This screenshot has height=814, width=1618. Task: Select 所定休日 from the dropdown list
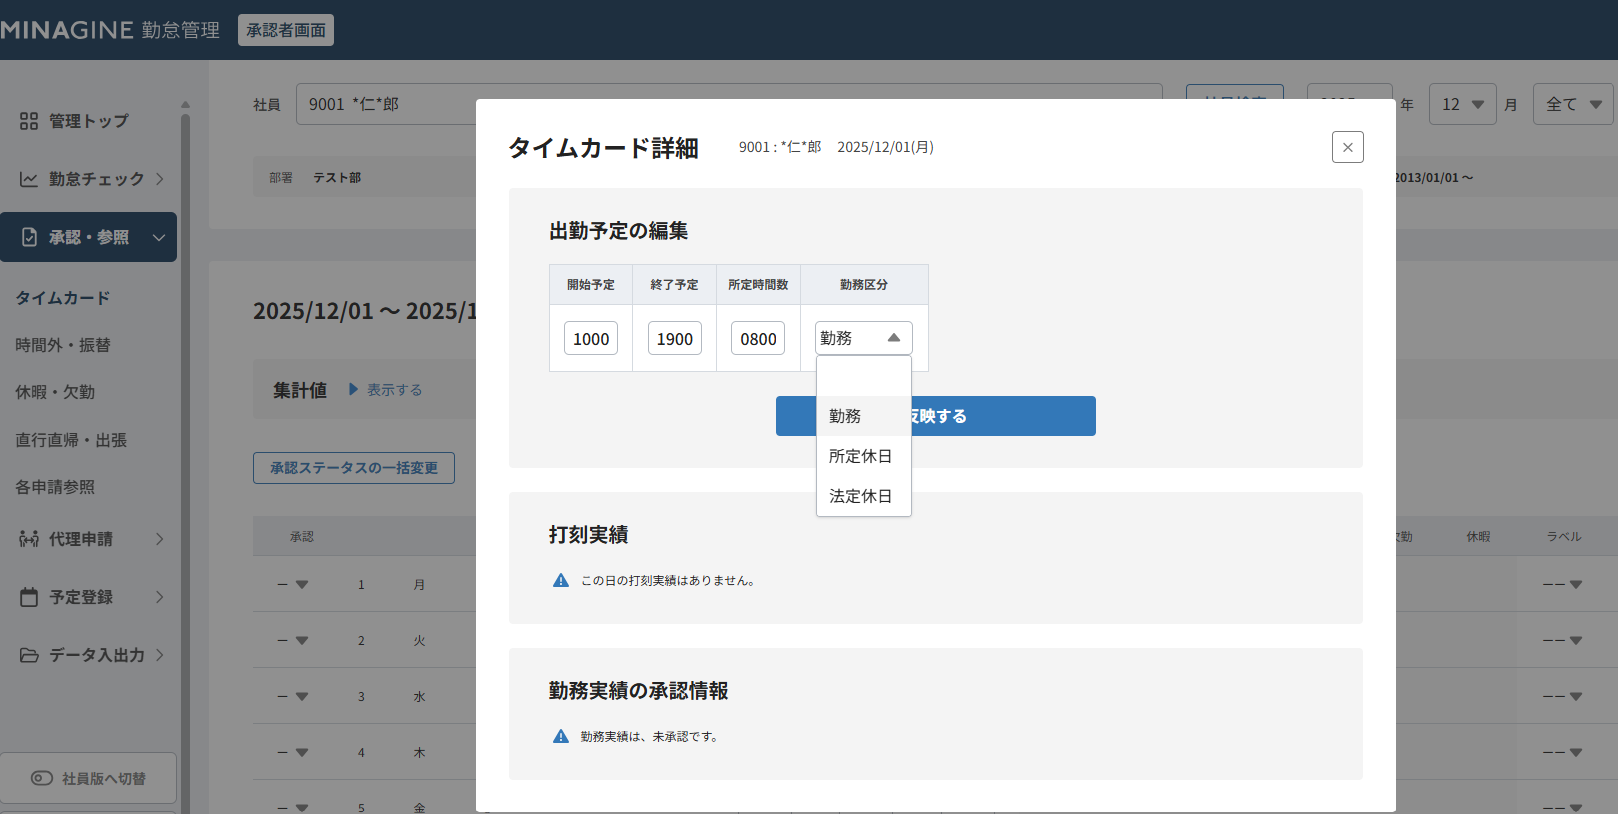[x=860, y=456]
